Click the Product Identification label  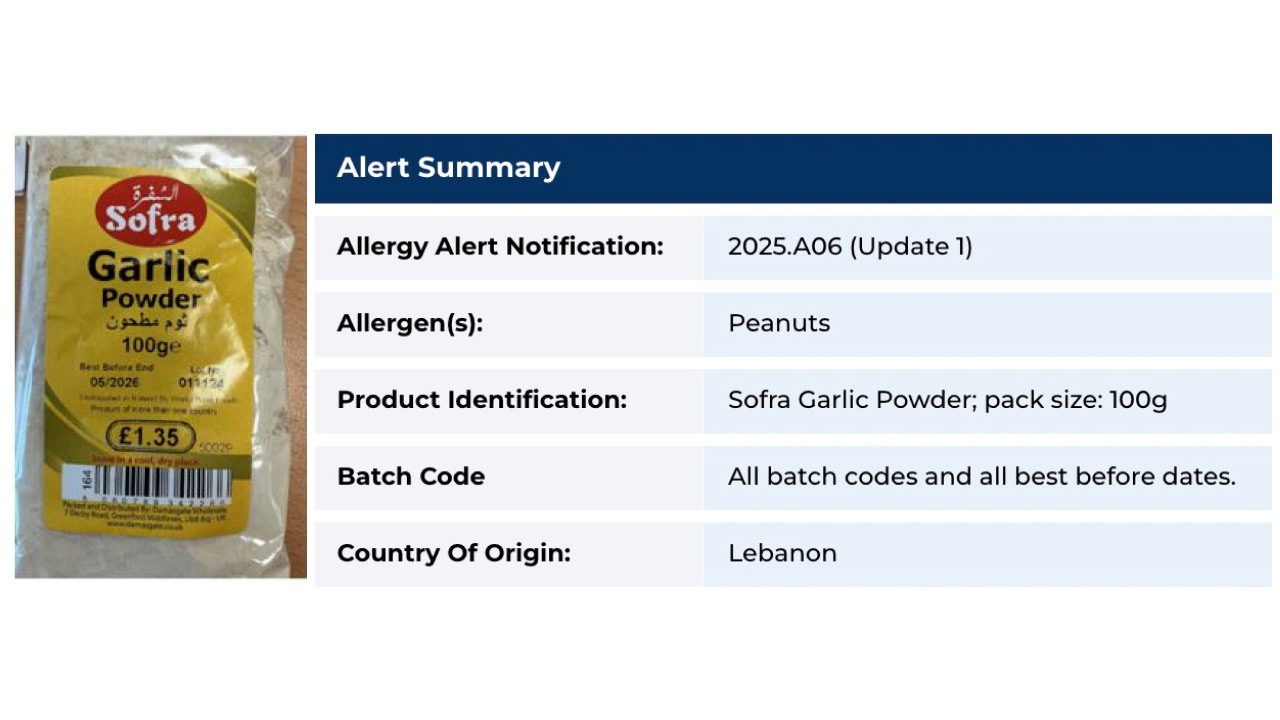tap(482, 400)
